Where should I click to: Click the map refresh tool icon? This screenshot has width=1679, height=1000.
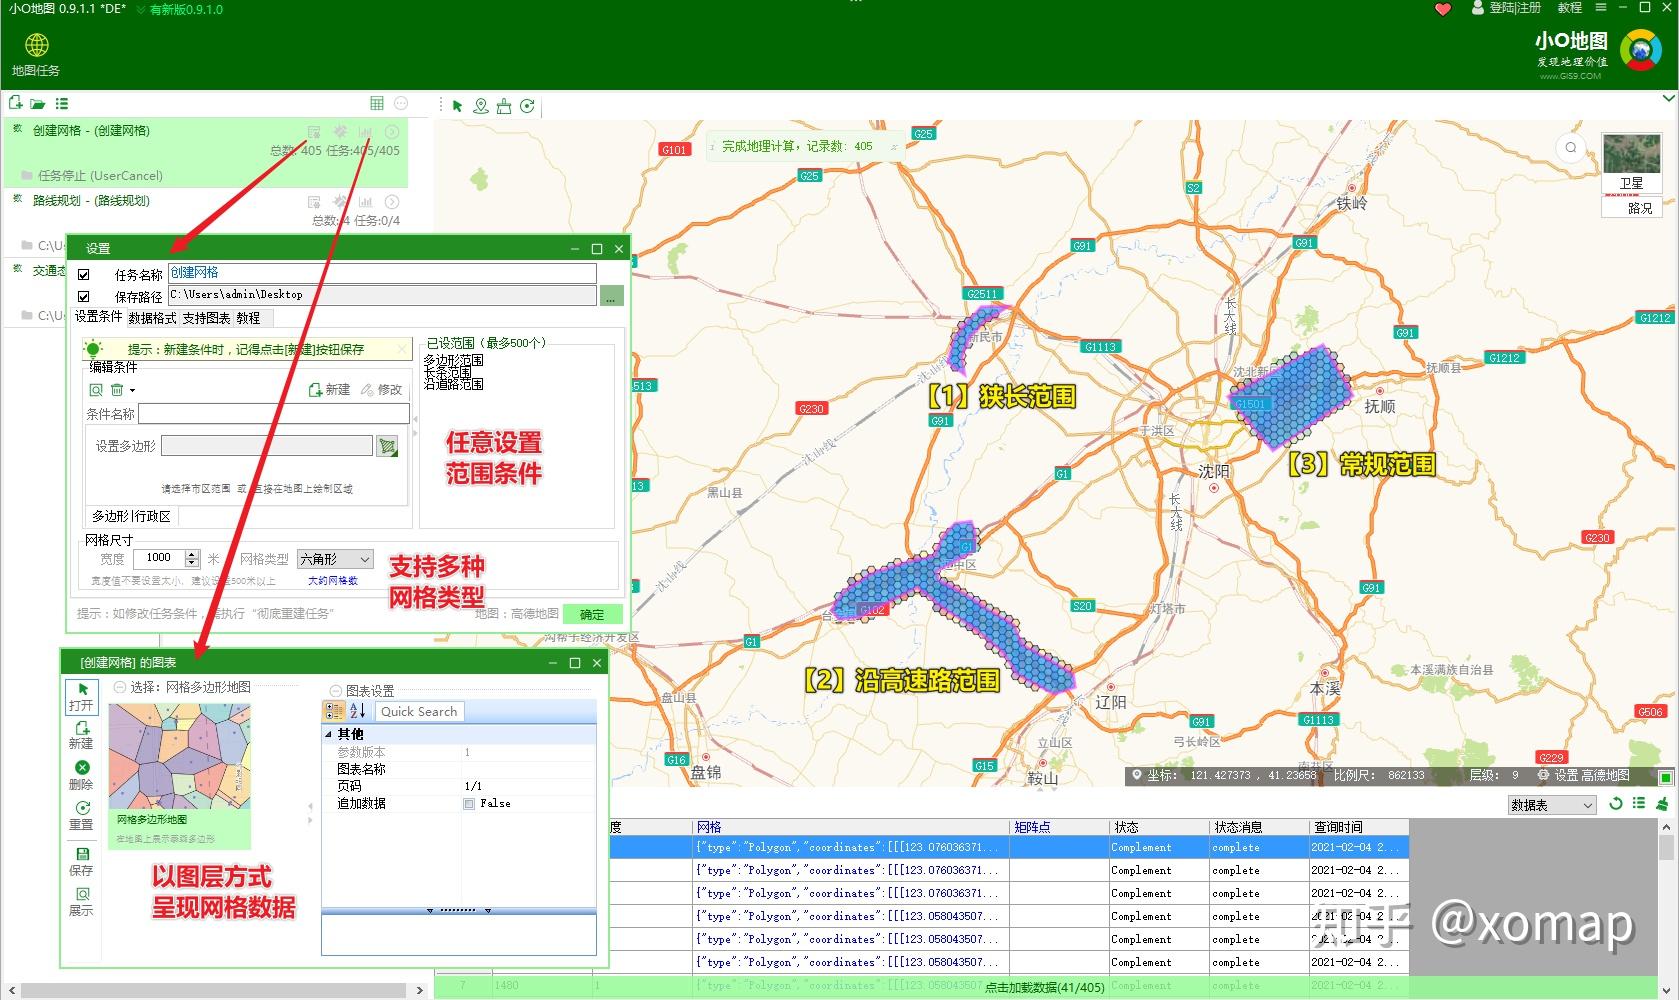[527, 106]
